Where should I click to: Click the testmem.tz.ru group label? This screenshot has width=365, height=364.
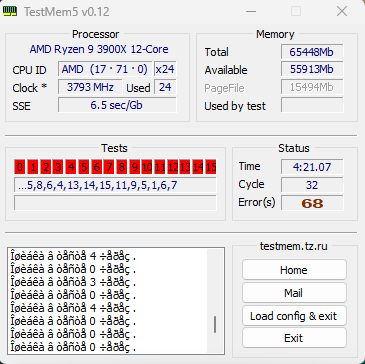pyautogui.click(x=294, y=246)
